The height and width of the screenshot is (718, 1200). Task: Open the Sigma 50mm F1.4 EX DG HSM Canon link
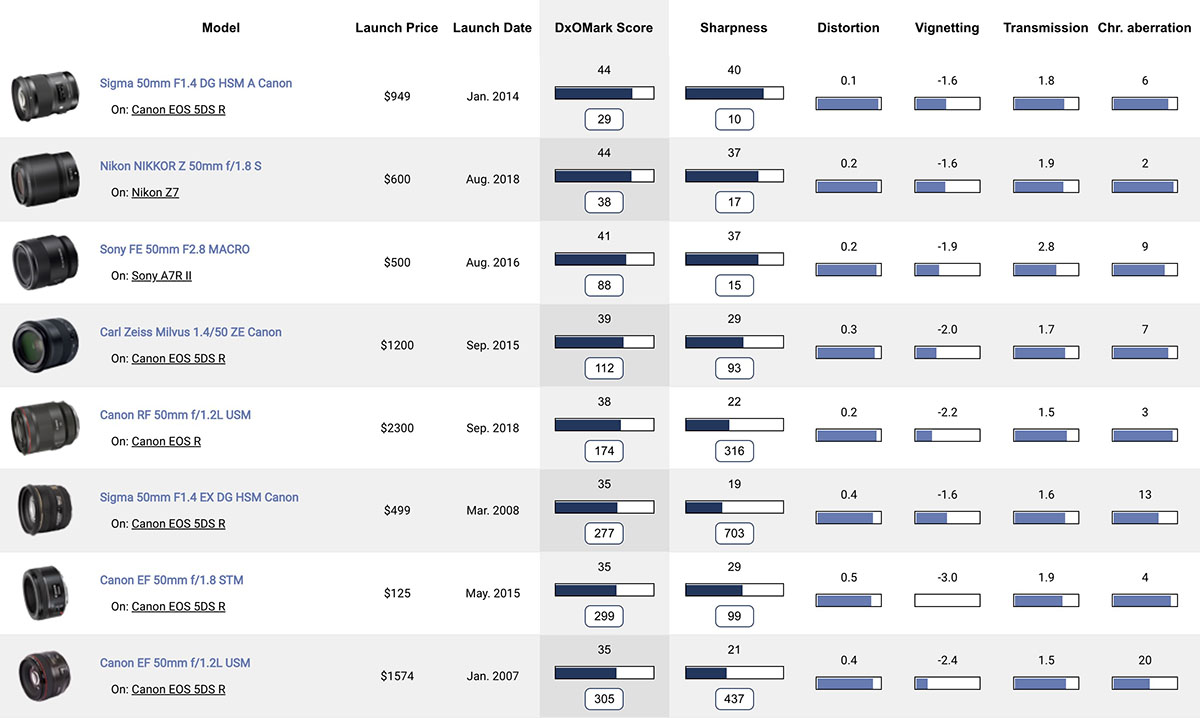pyautogui.click(x=199, y=497)
